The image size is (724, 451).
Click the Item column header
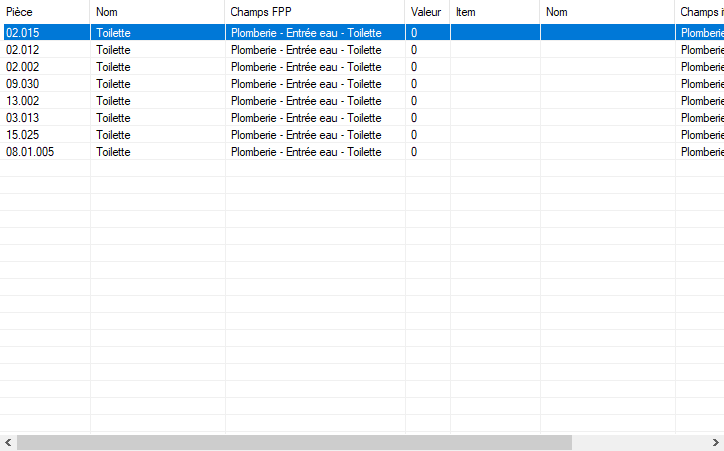[495, 11]
